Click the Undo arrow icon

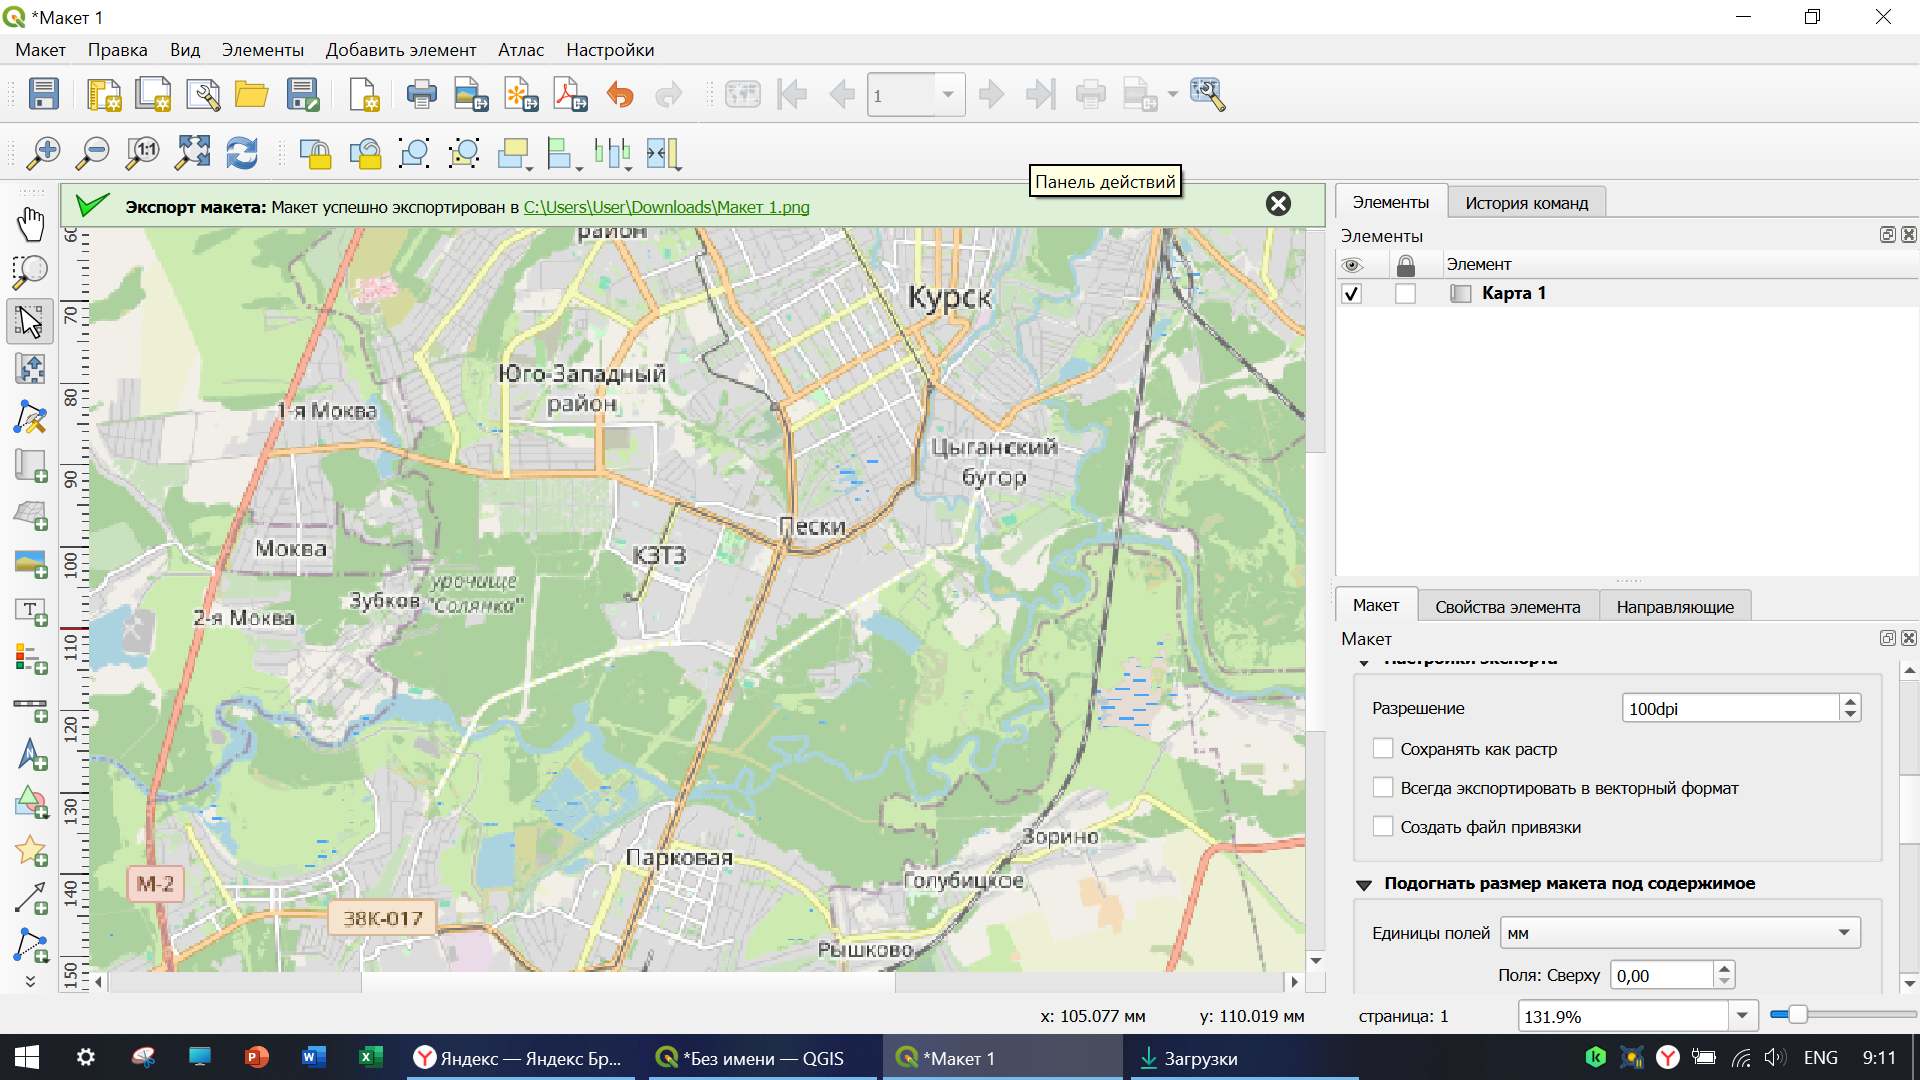[620, 95]
